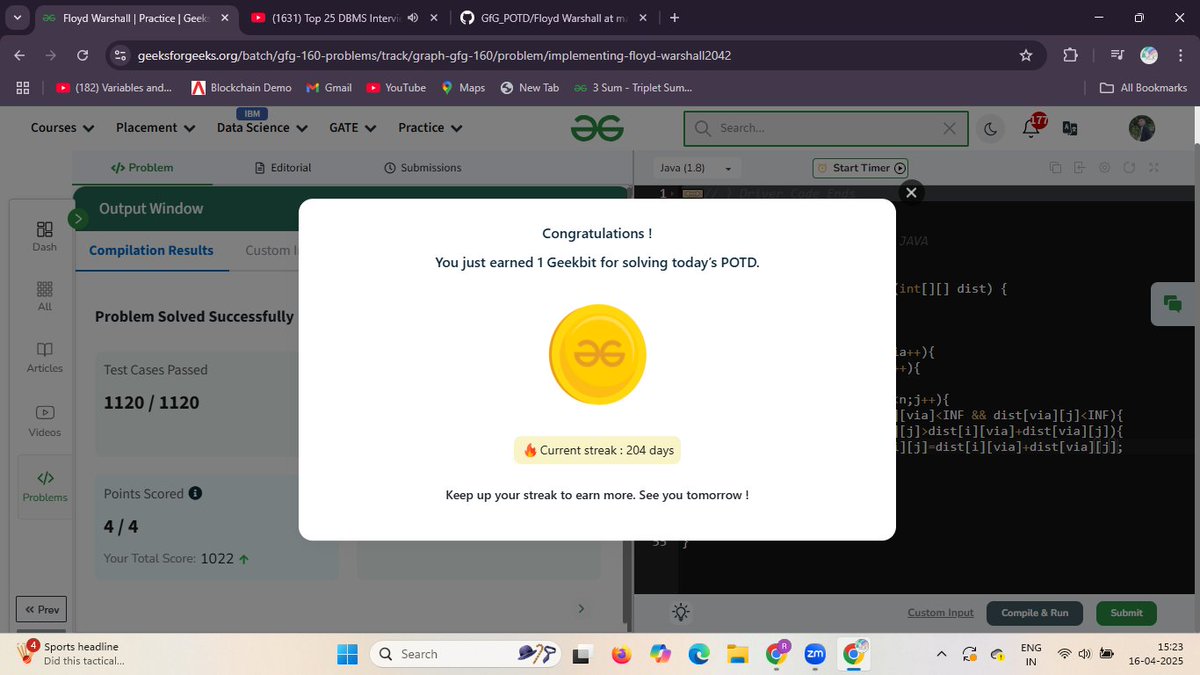Screen dimensions: 1200x675
Task: Open the Articles sidebar item
Action: 44,358
